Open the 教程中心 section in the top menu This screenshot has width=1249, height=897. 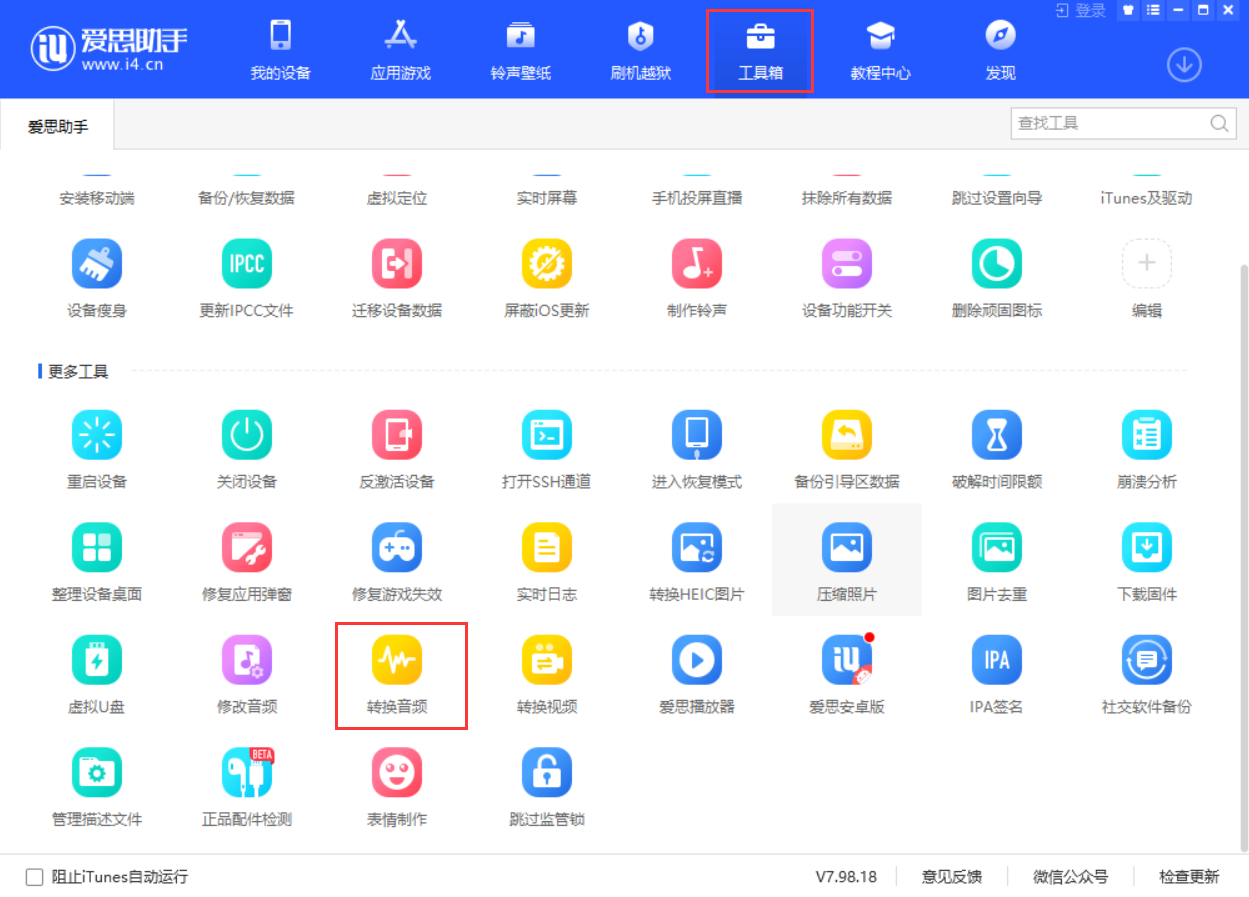point(879,47)
